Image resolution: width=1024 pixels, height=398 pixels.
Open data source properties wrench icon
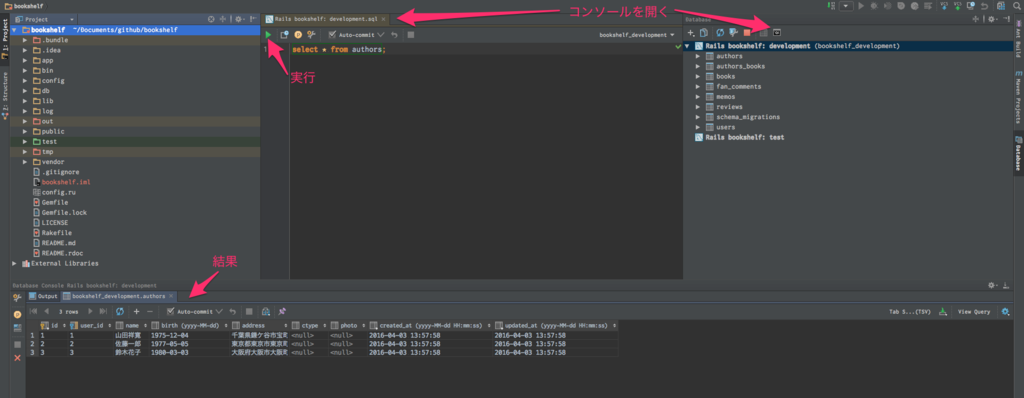[733, 32]
